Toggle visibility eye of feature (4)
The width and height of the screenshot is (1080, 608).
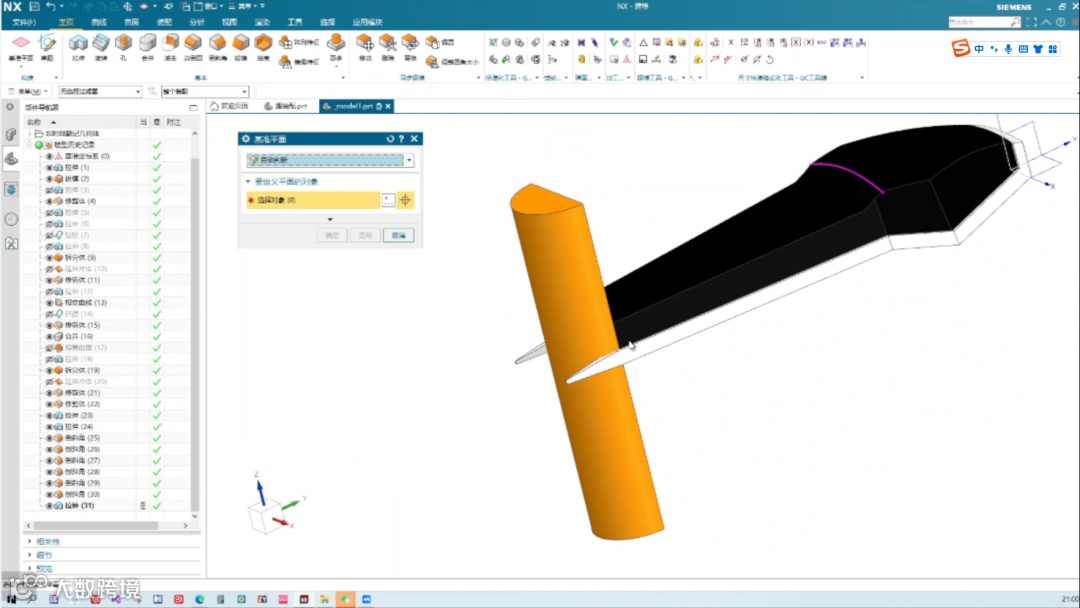(x=50, y=201)
